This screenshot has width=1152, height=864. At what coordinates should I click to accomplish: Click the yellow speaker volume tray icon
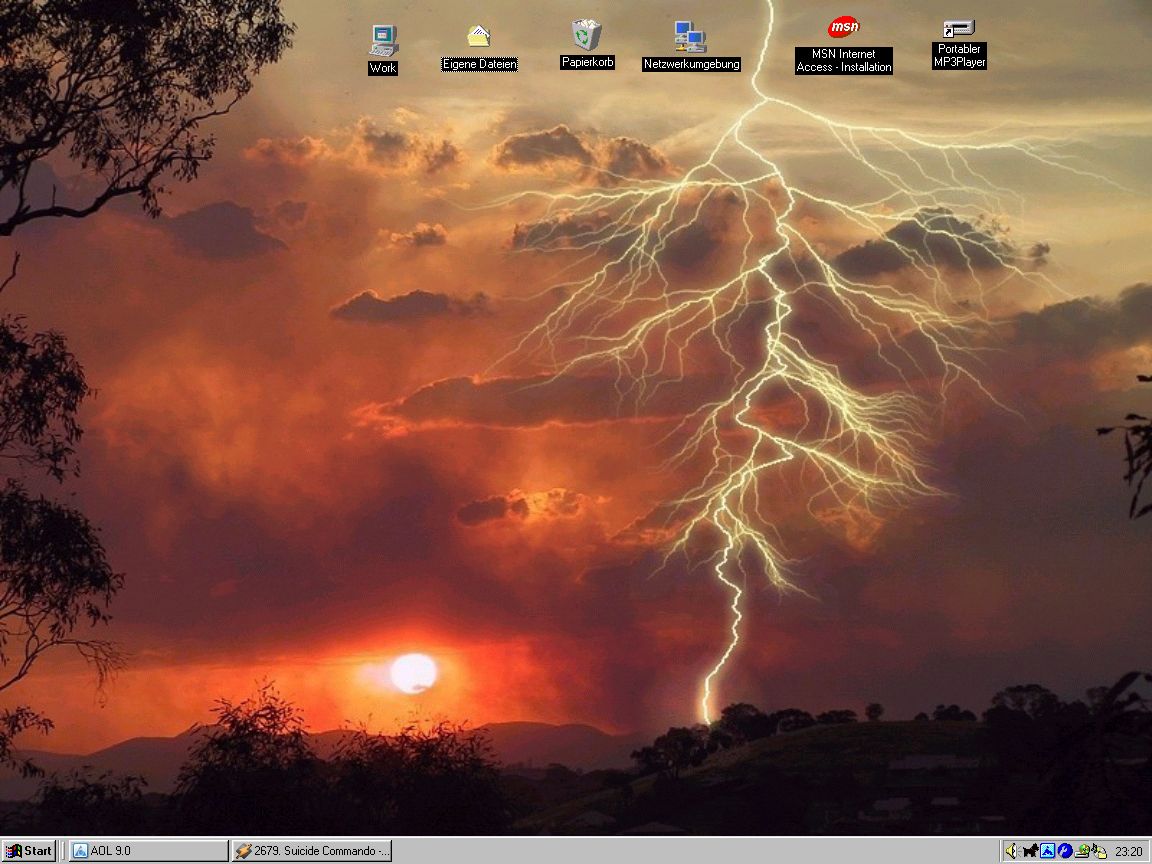pyautogui.click(x=1011, y=851)
